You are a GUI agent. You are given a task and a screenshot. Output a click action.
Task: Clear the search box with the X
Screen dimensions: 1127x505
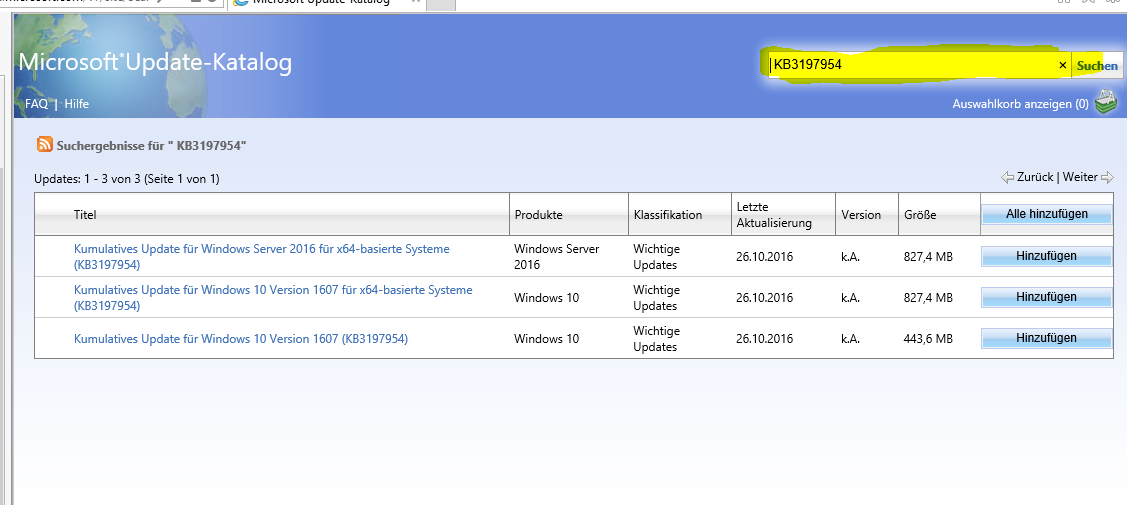click(x=1062, y=65)
